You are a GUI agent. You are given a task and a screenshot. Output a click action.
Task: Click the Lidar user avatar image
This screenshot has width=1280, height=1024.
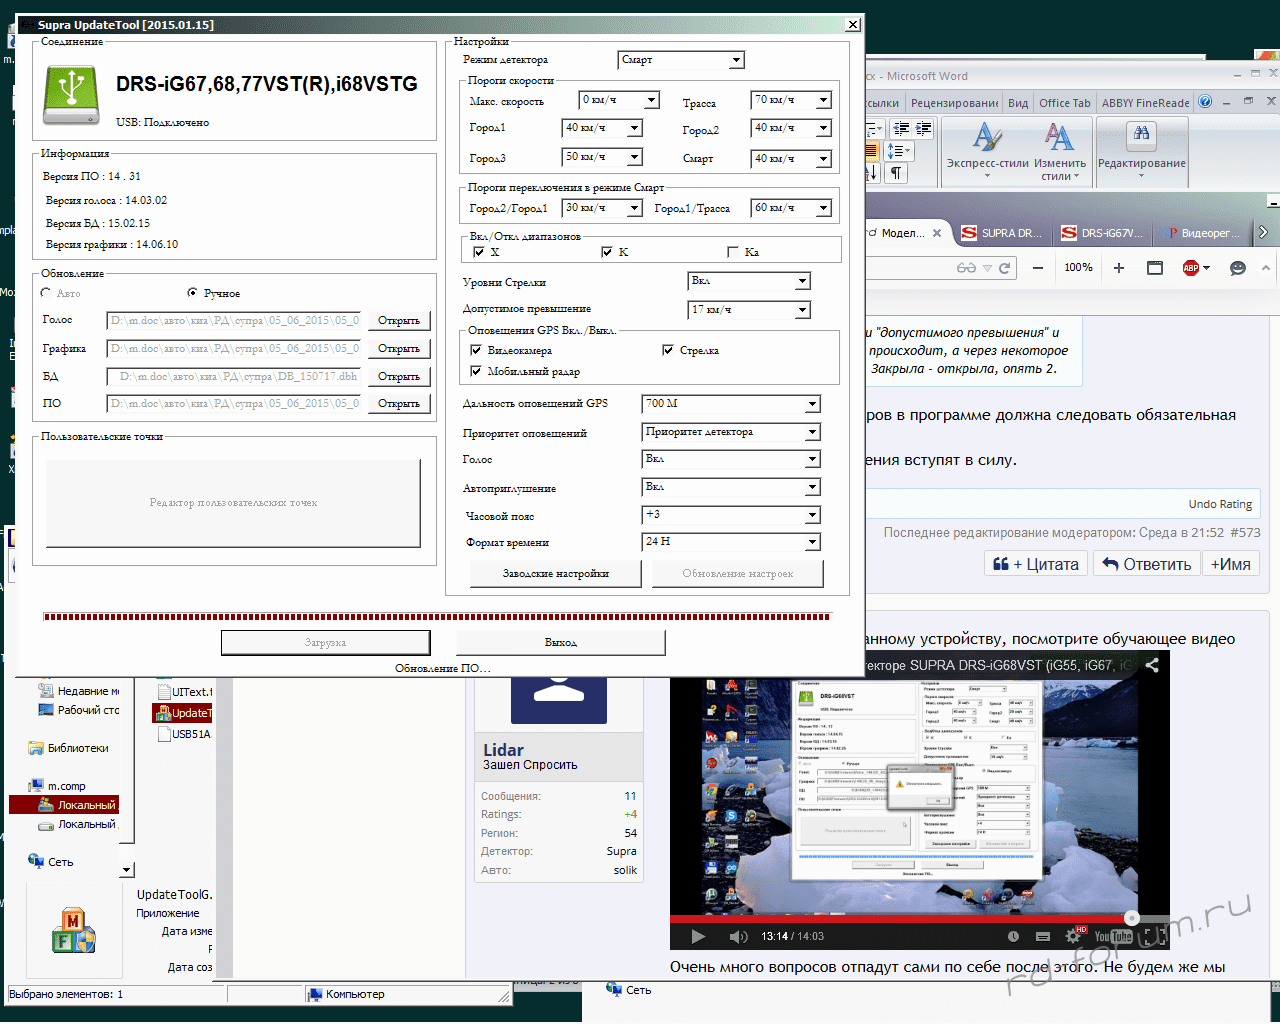click(x=559, y=699)
